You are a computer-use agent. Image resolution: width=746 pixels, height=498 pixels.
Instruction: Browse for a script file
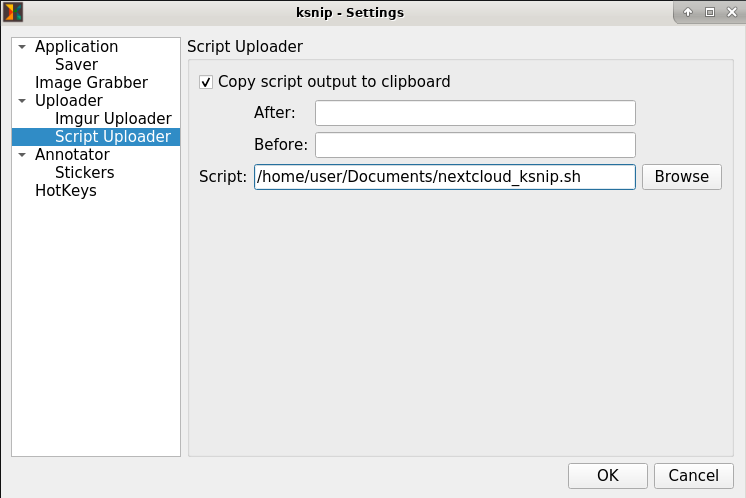(681, 177)
